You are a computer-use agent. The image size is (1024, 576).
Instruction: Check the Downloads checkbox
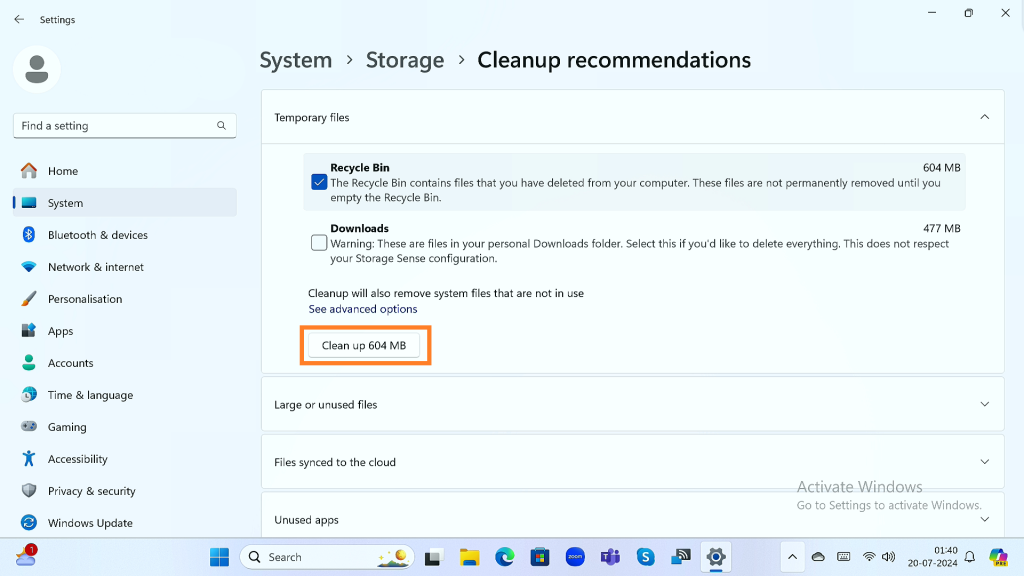pos(319,242)
